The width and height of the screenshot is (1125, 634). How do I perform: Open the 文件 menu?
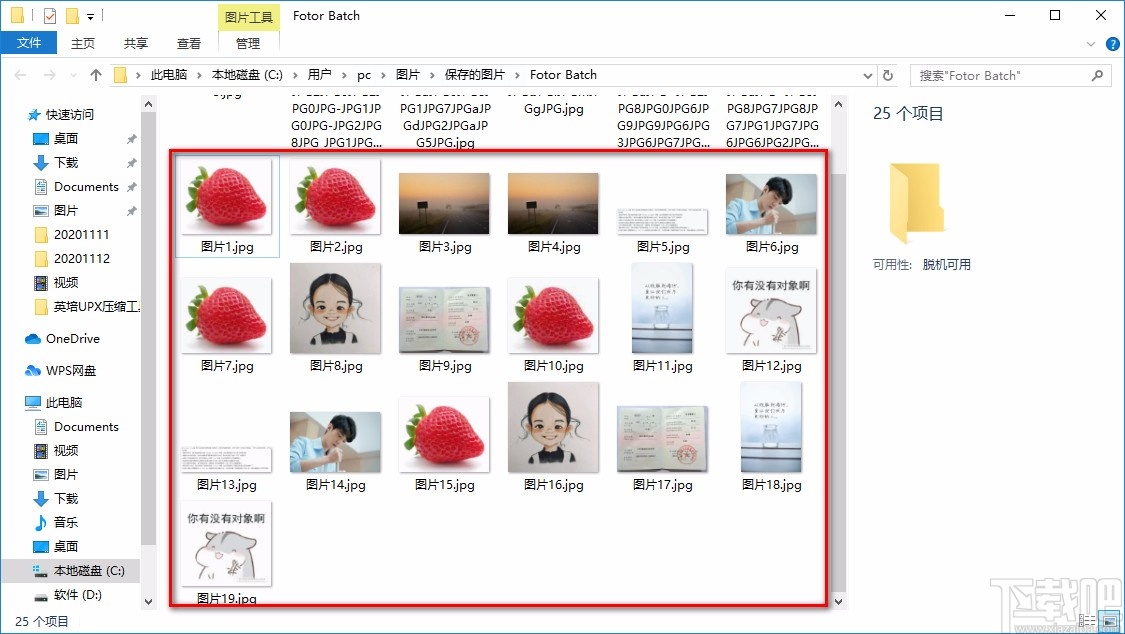(29, 43)
